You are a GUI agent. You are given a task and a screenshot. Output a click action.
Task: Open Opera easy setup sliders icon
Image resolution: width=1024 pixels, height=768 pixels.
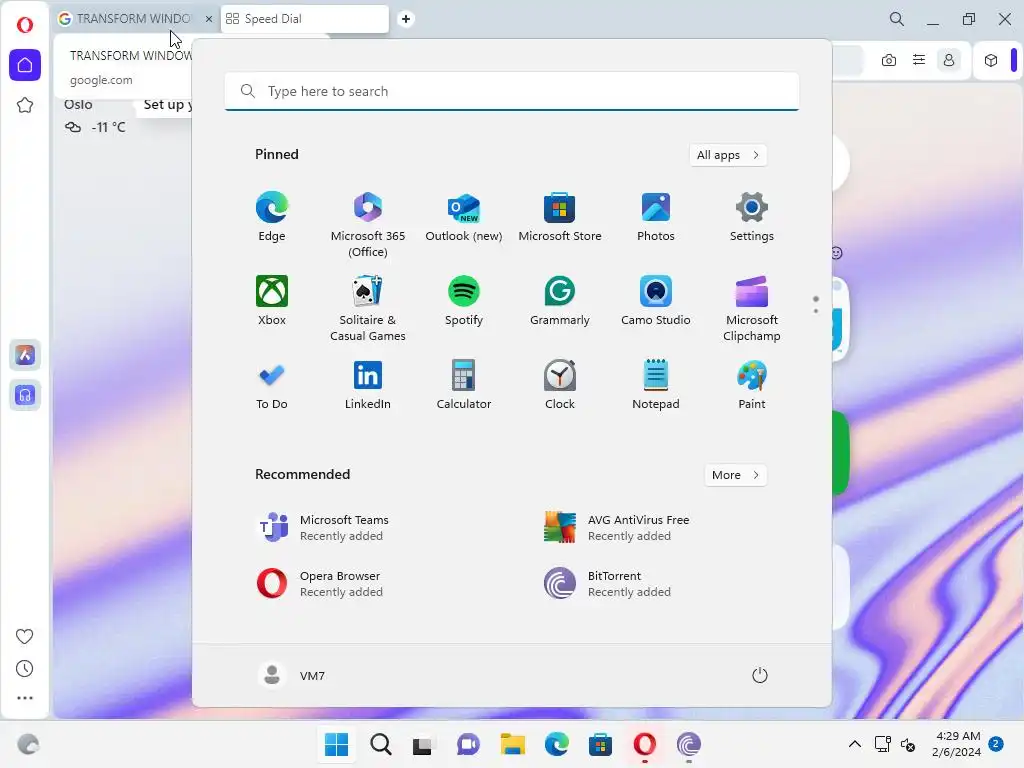tap(919, 60)
